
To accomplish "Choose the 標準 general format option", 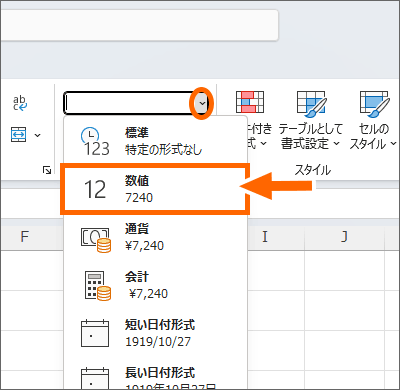I will [x=155, y=141].
